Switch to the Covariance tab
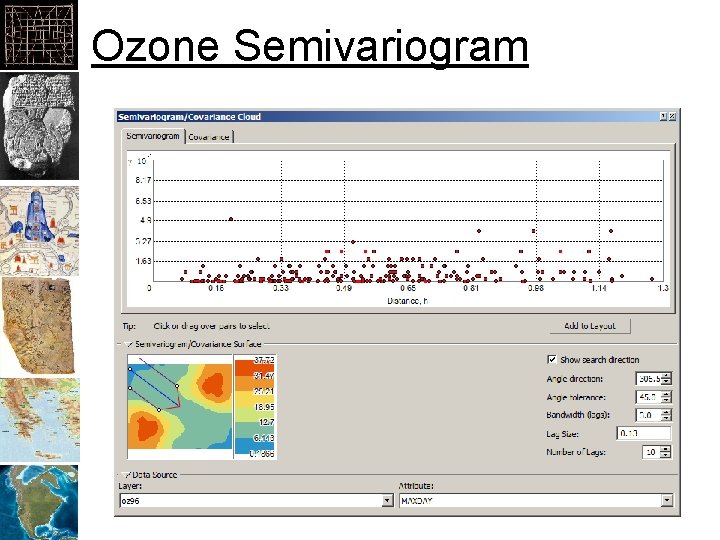The height and width of the screenshot is (540, 720). click(209, 137)
